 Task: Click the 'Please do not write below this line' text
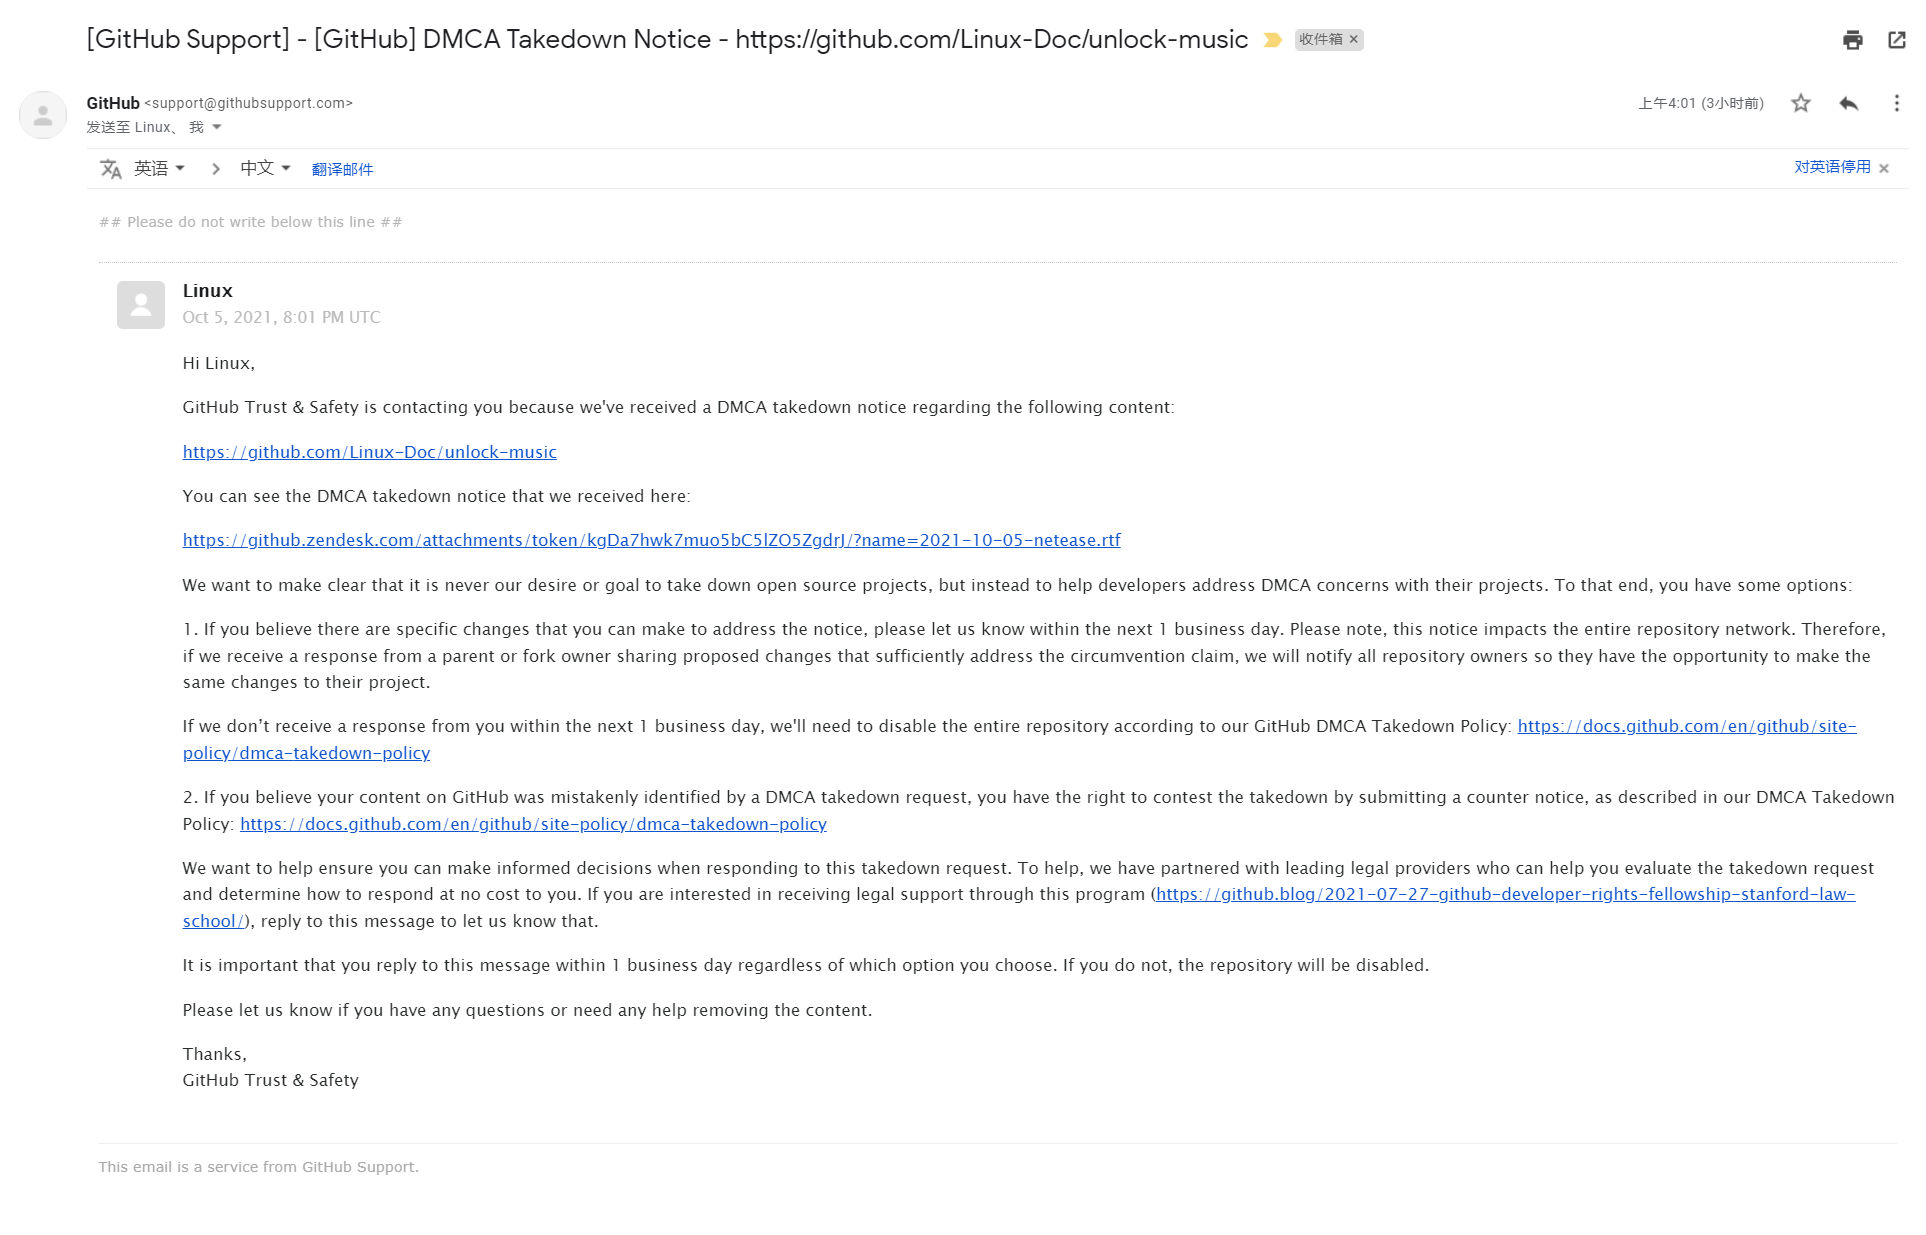251,222
